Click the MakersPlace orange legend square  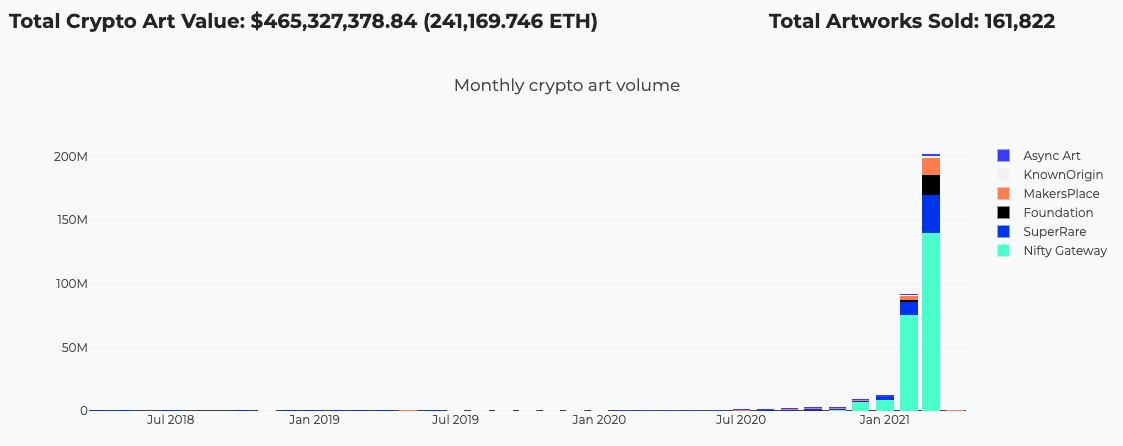1003,194
